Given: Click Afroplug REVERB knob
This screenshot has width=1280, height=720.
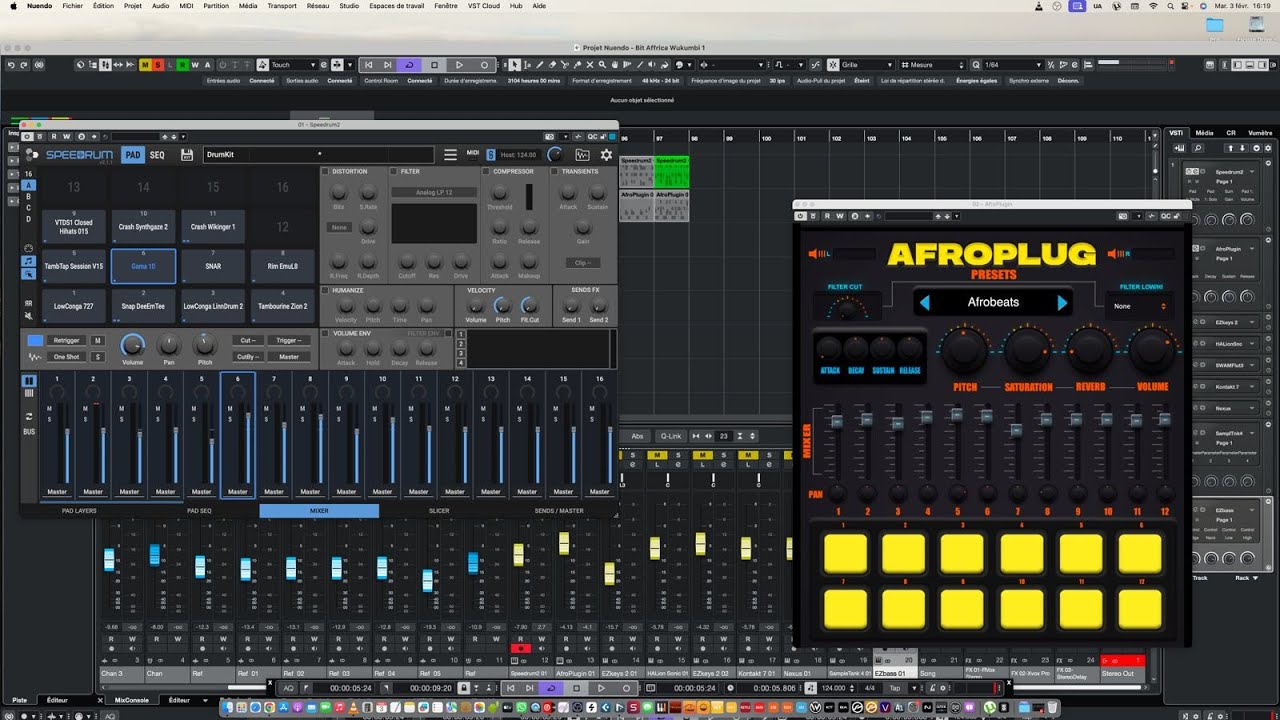Looking at the screenshot, I should tap(1089, 349).
